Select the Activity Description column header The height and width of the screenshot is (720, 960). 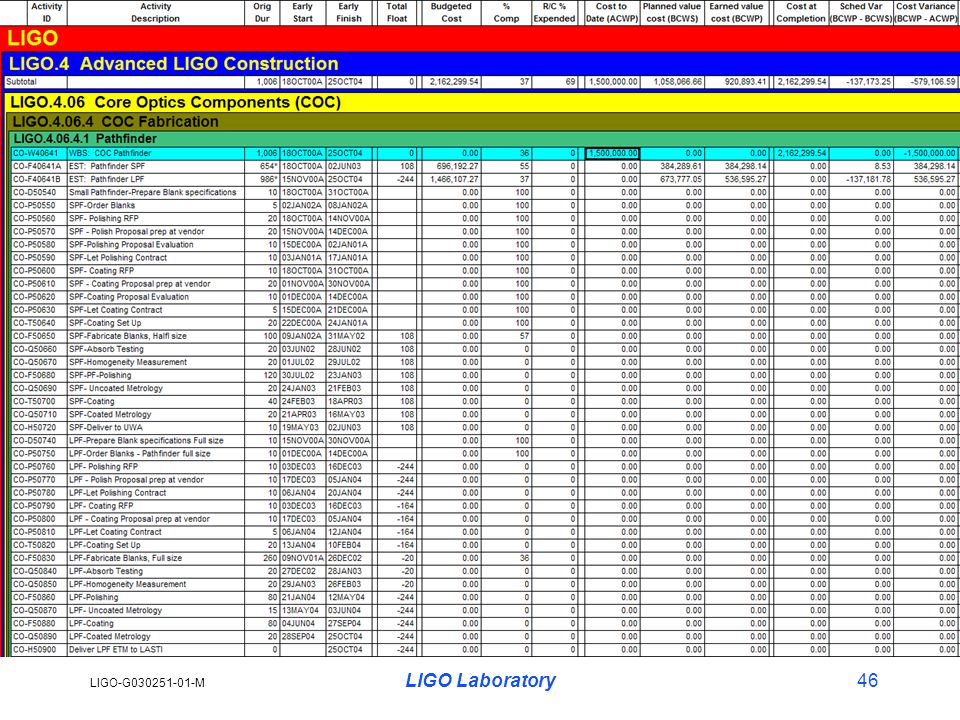pos(156,13)
